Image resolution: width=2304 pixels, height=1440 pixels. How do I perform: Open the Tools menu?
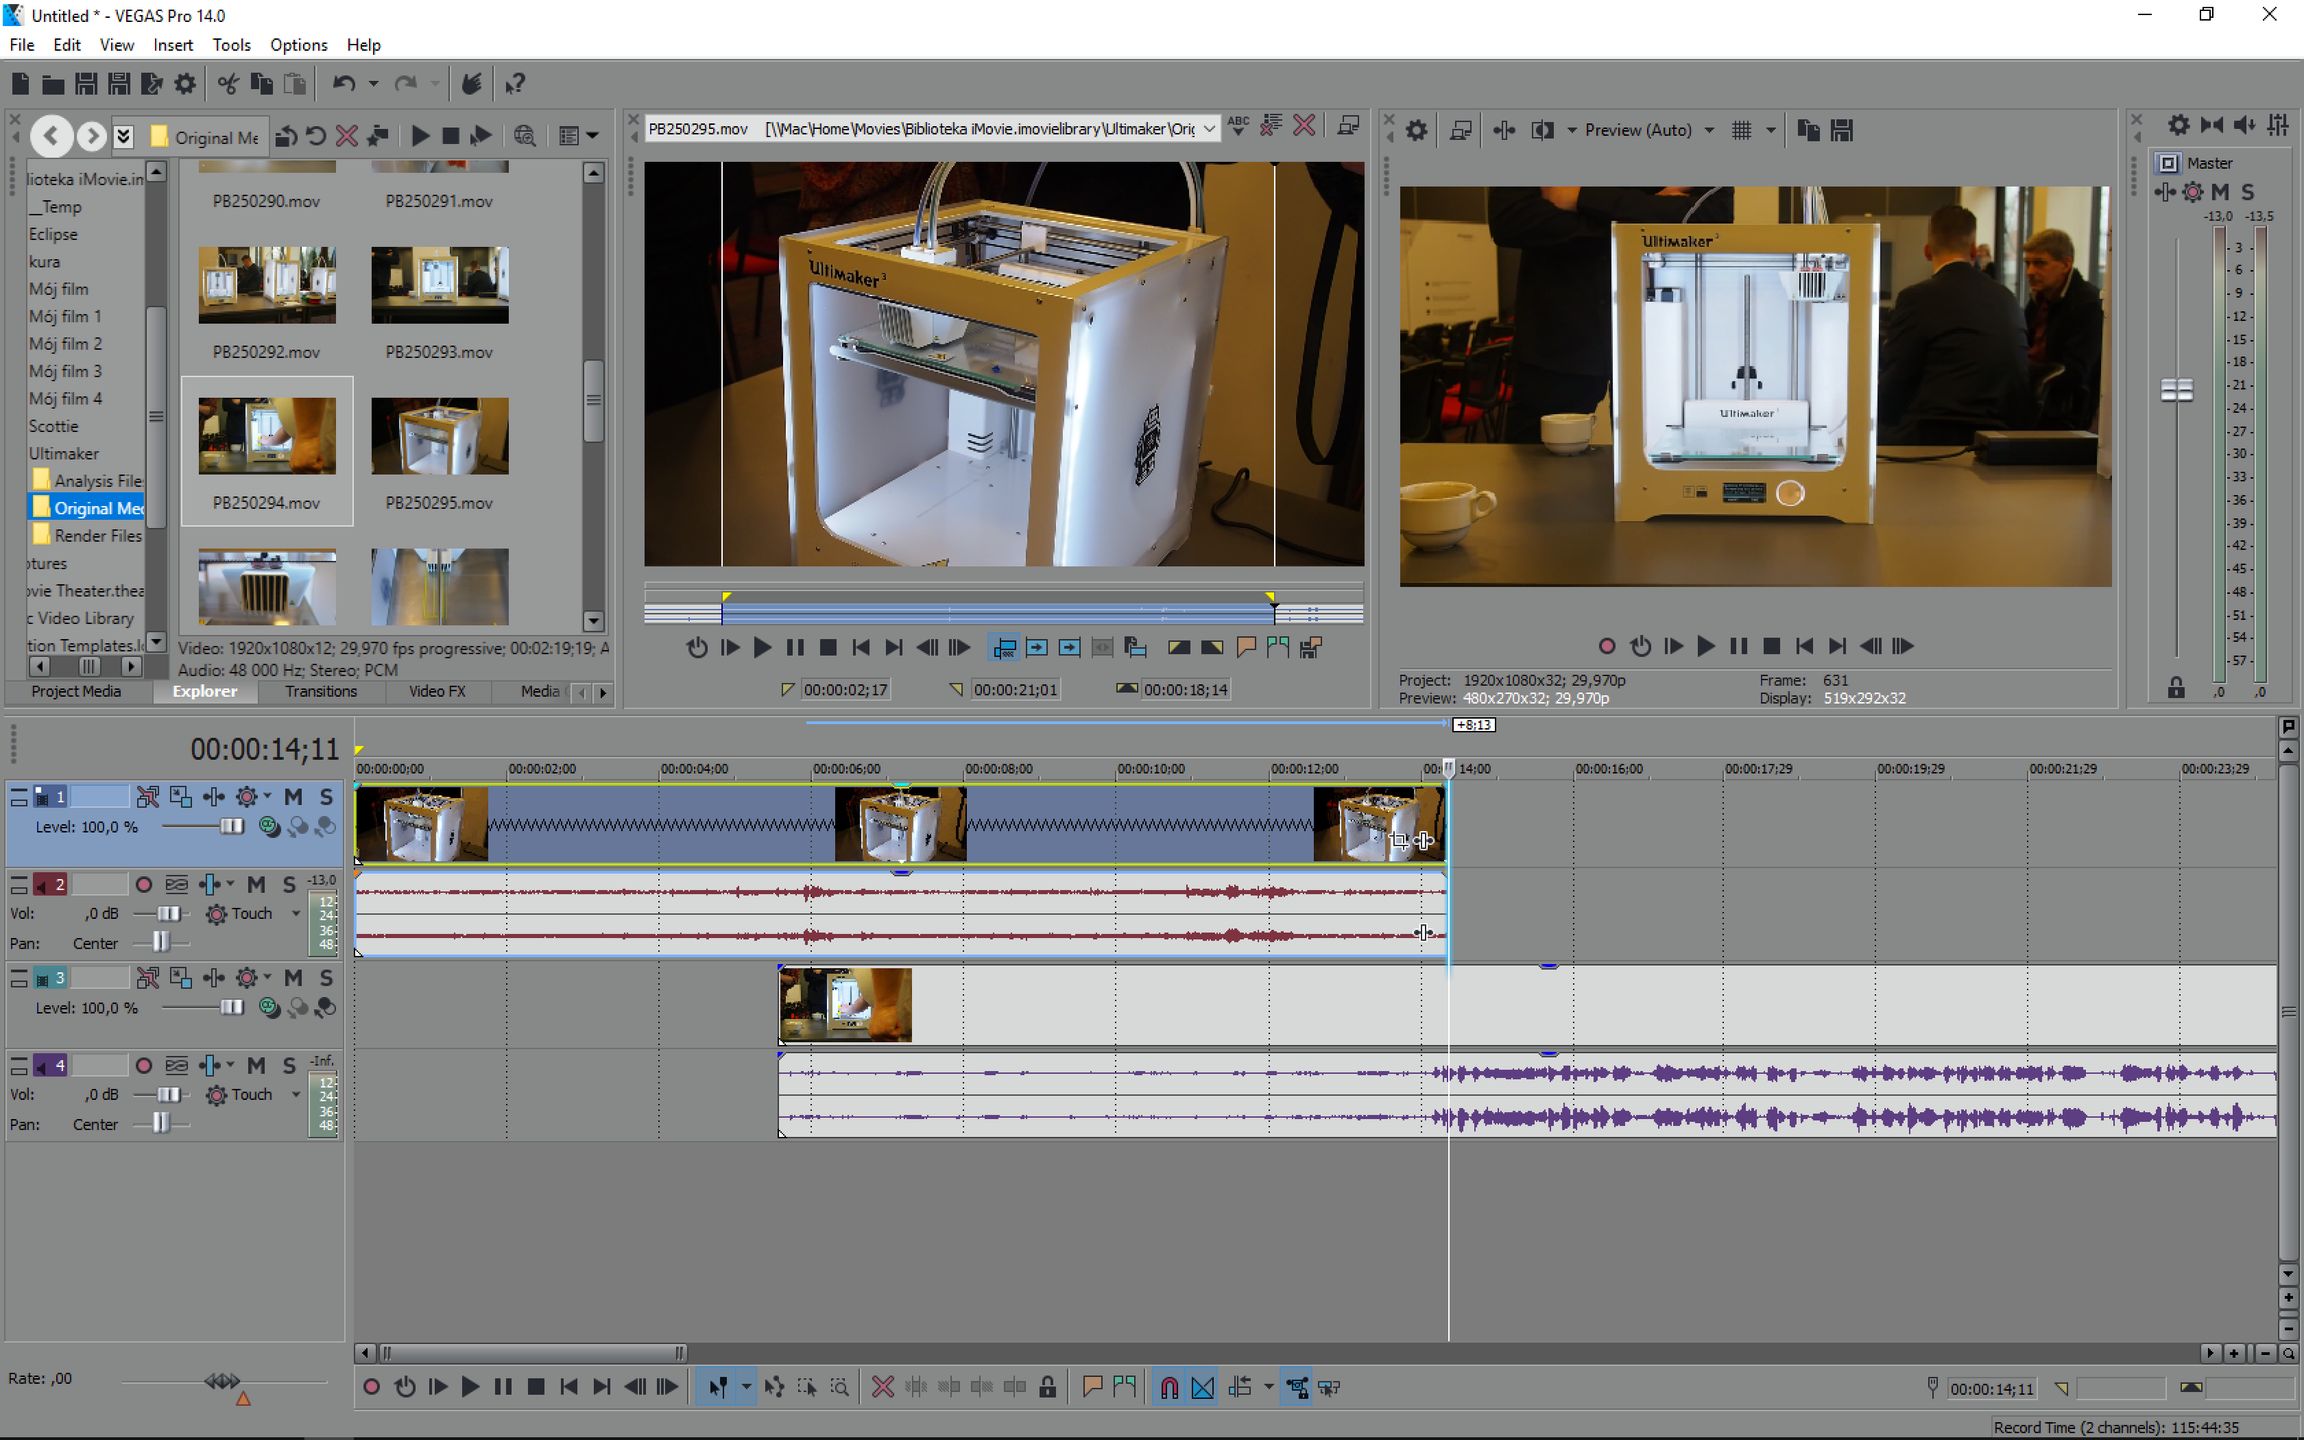click(231, 45)
